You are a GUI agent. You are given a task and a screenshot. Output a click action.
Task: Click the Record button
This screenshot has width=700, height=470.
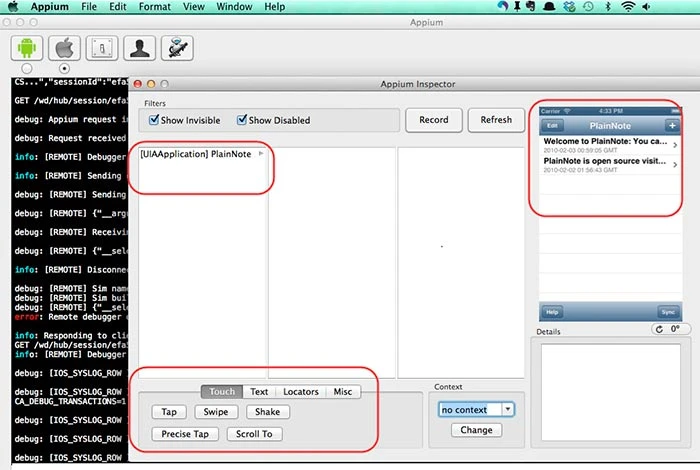click(433, 120)
